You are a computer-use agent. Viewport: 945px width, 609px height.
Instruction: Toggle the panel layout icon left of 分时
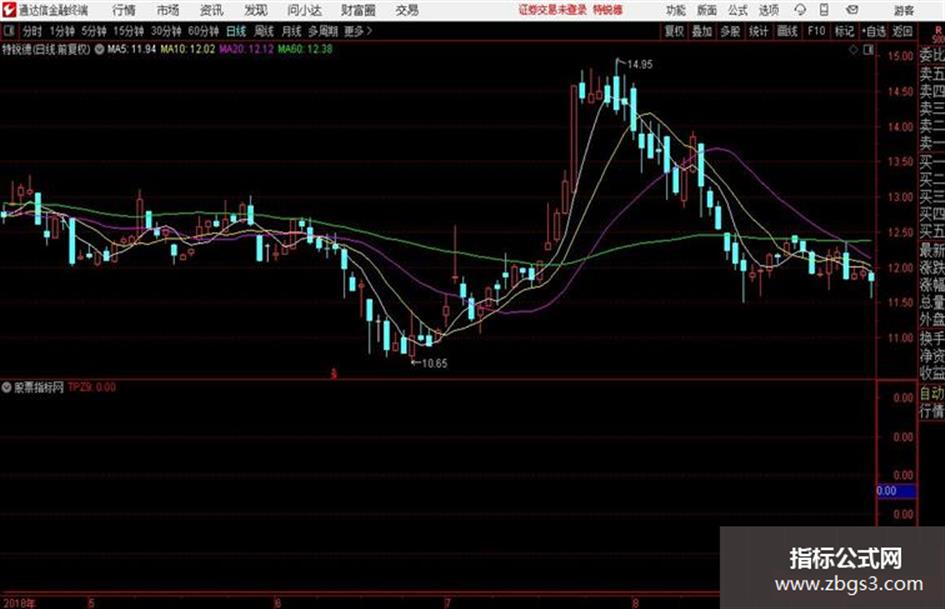click(x=8, y=31)
